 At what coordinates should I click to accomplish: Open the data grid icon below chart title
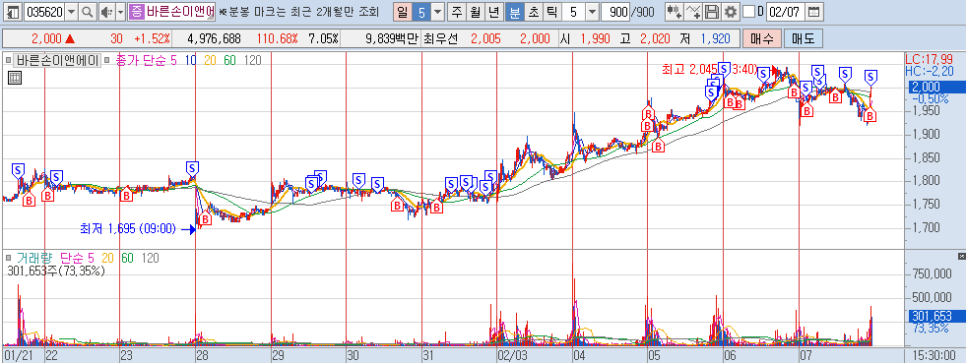(x=15, y=78)
